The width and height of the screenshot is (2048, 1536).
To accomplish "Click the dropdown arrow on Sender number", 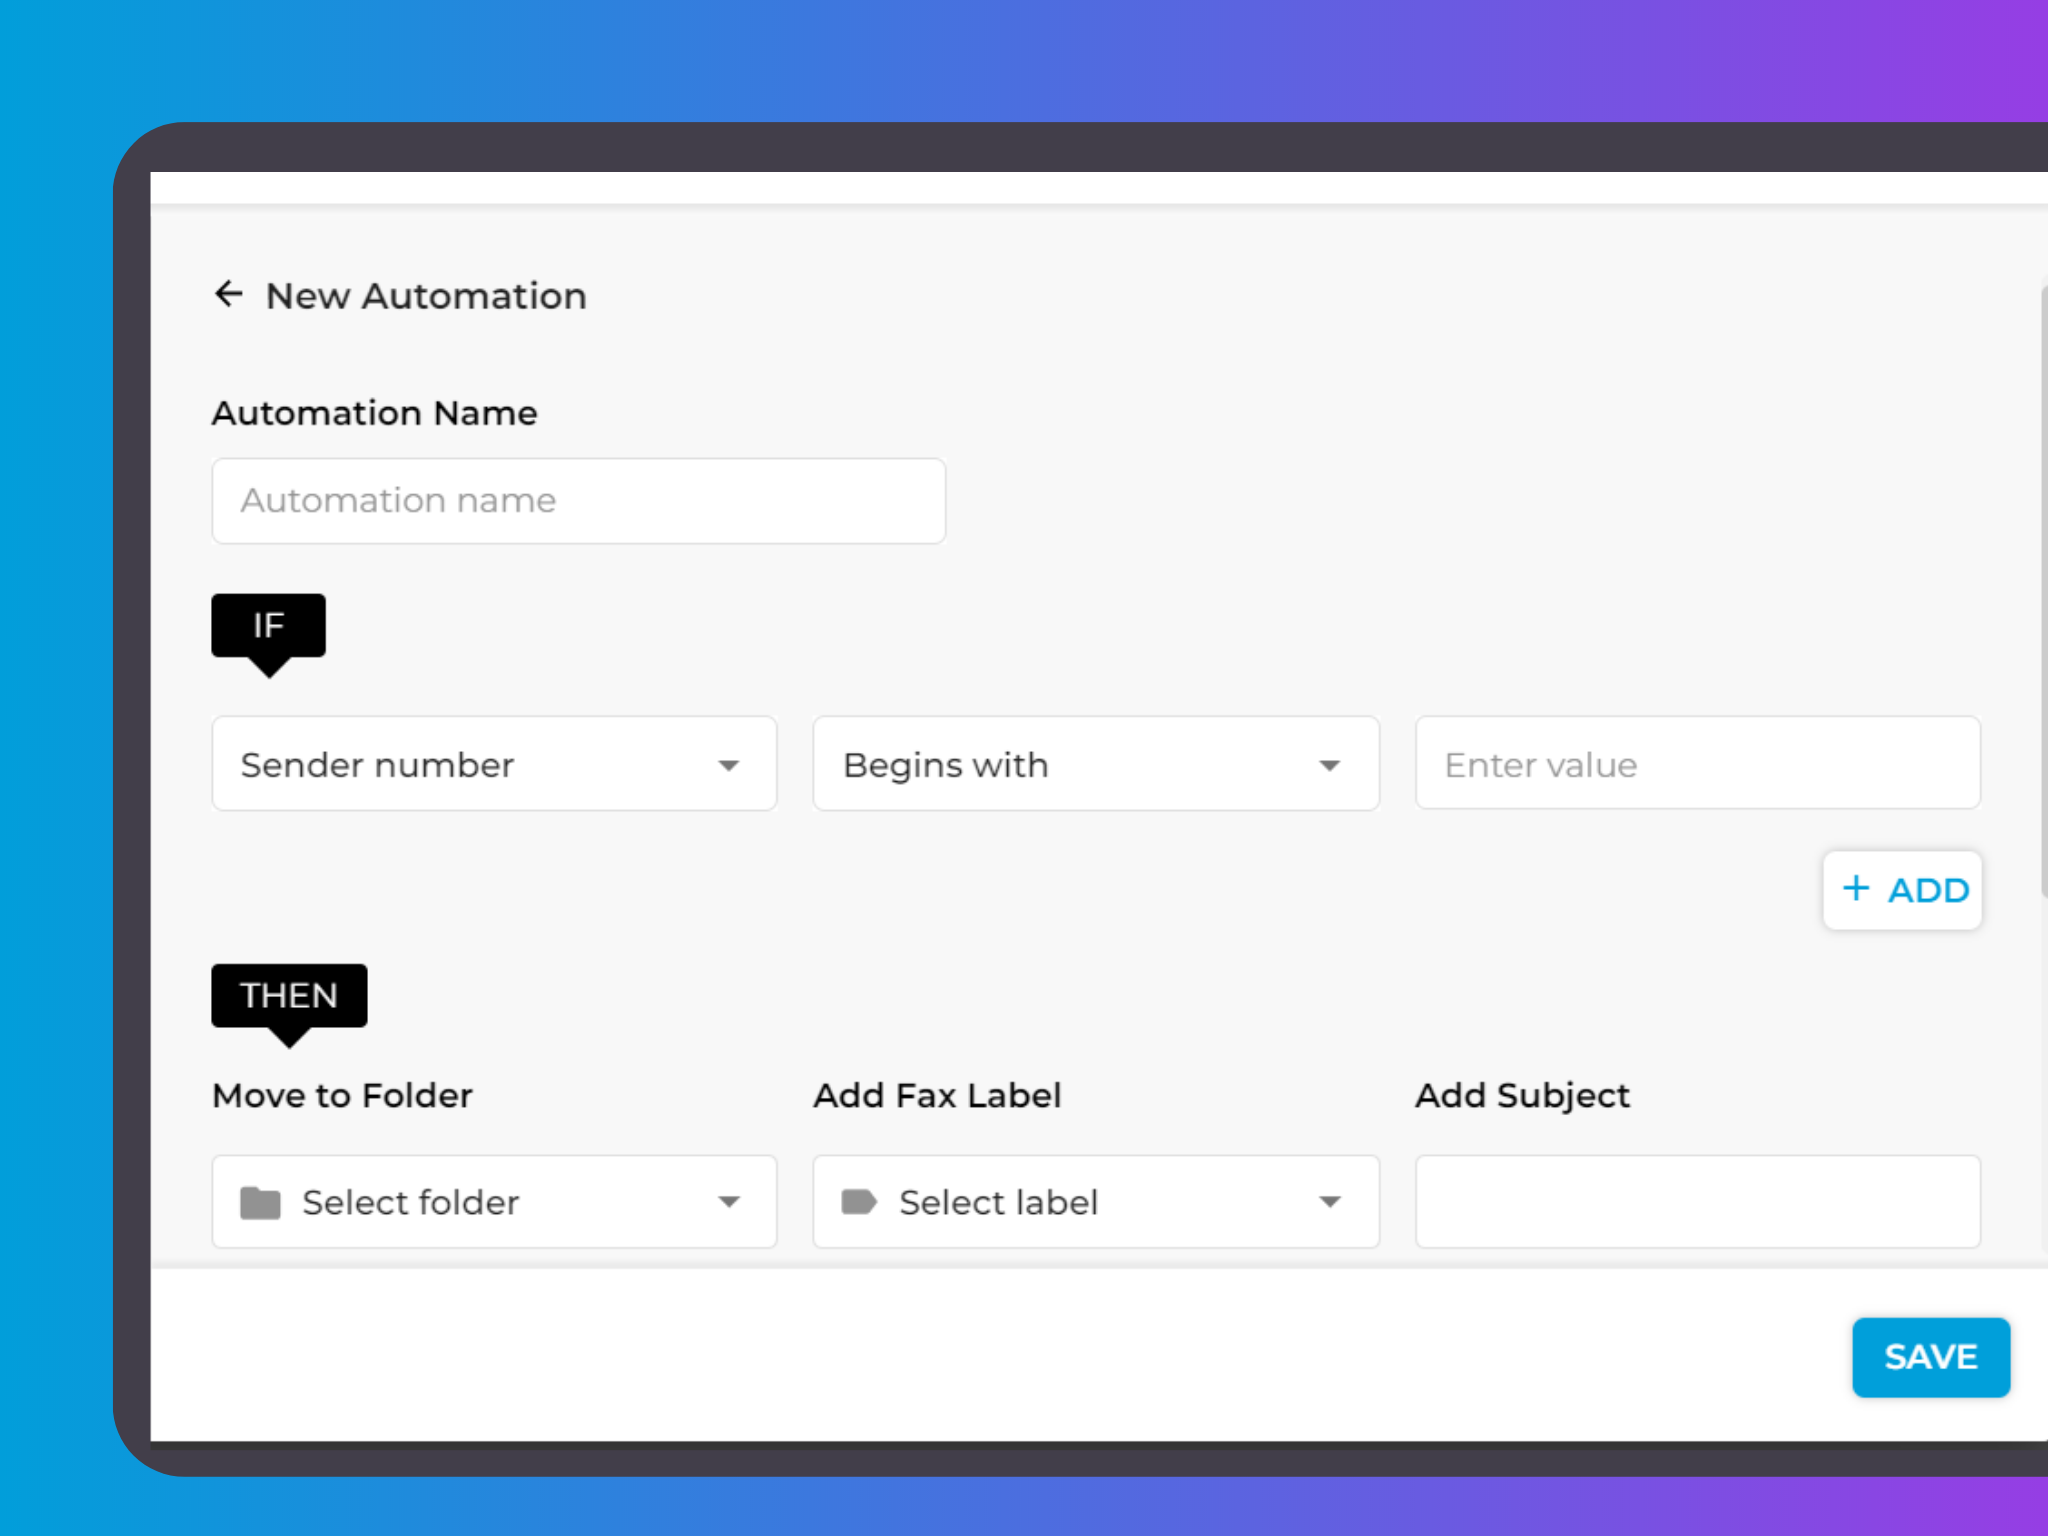I will [x=729, y=765].
